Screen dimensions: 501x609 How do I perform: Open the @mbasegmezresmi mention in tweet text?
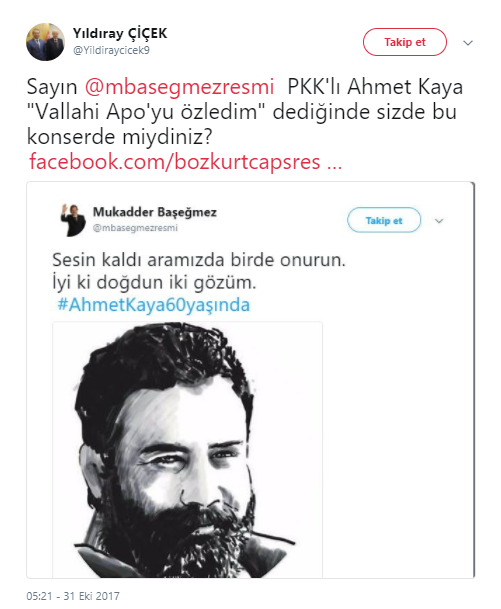pos(179,87)
